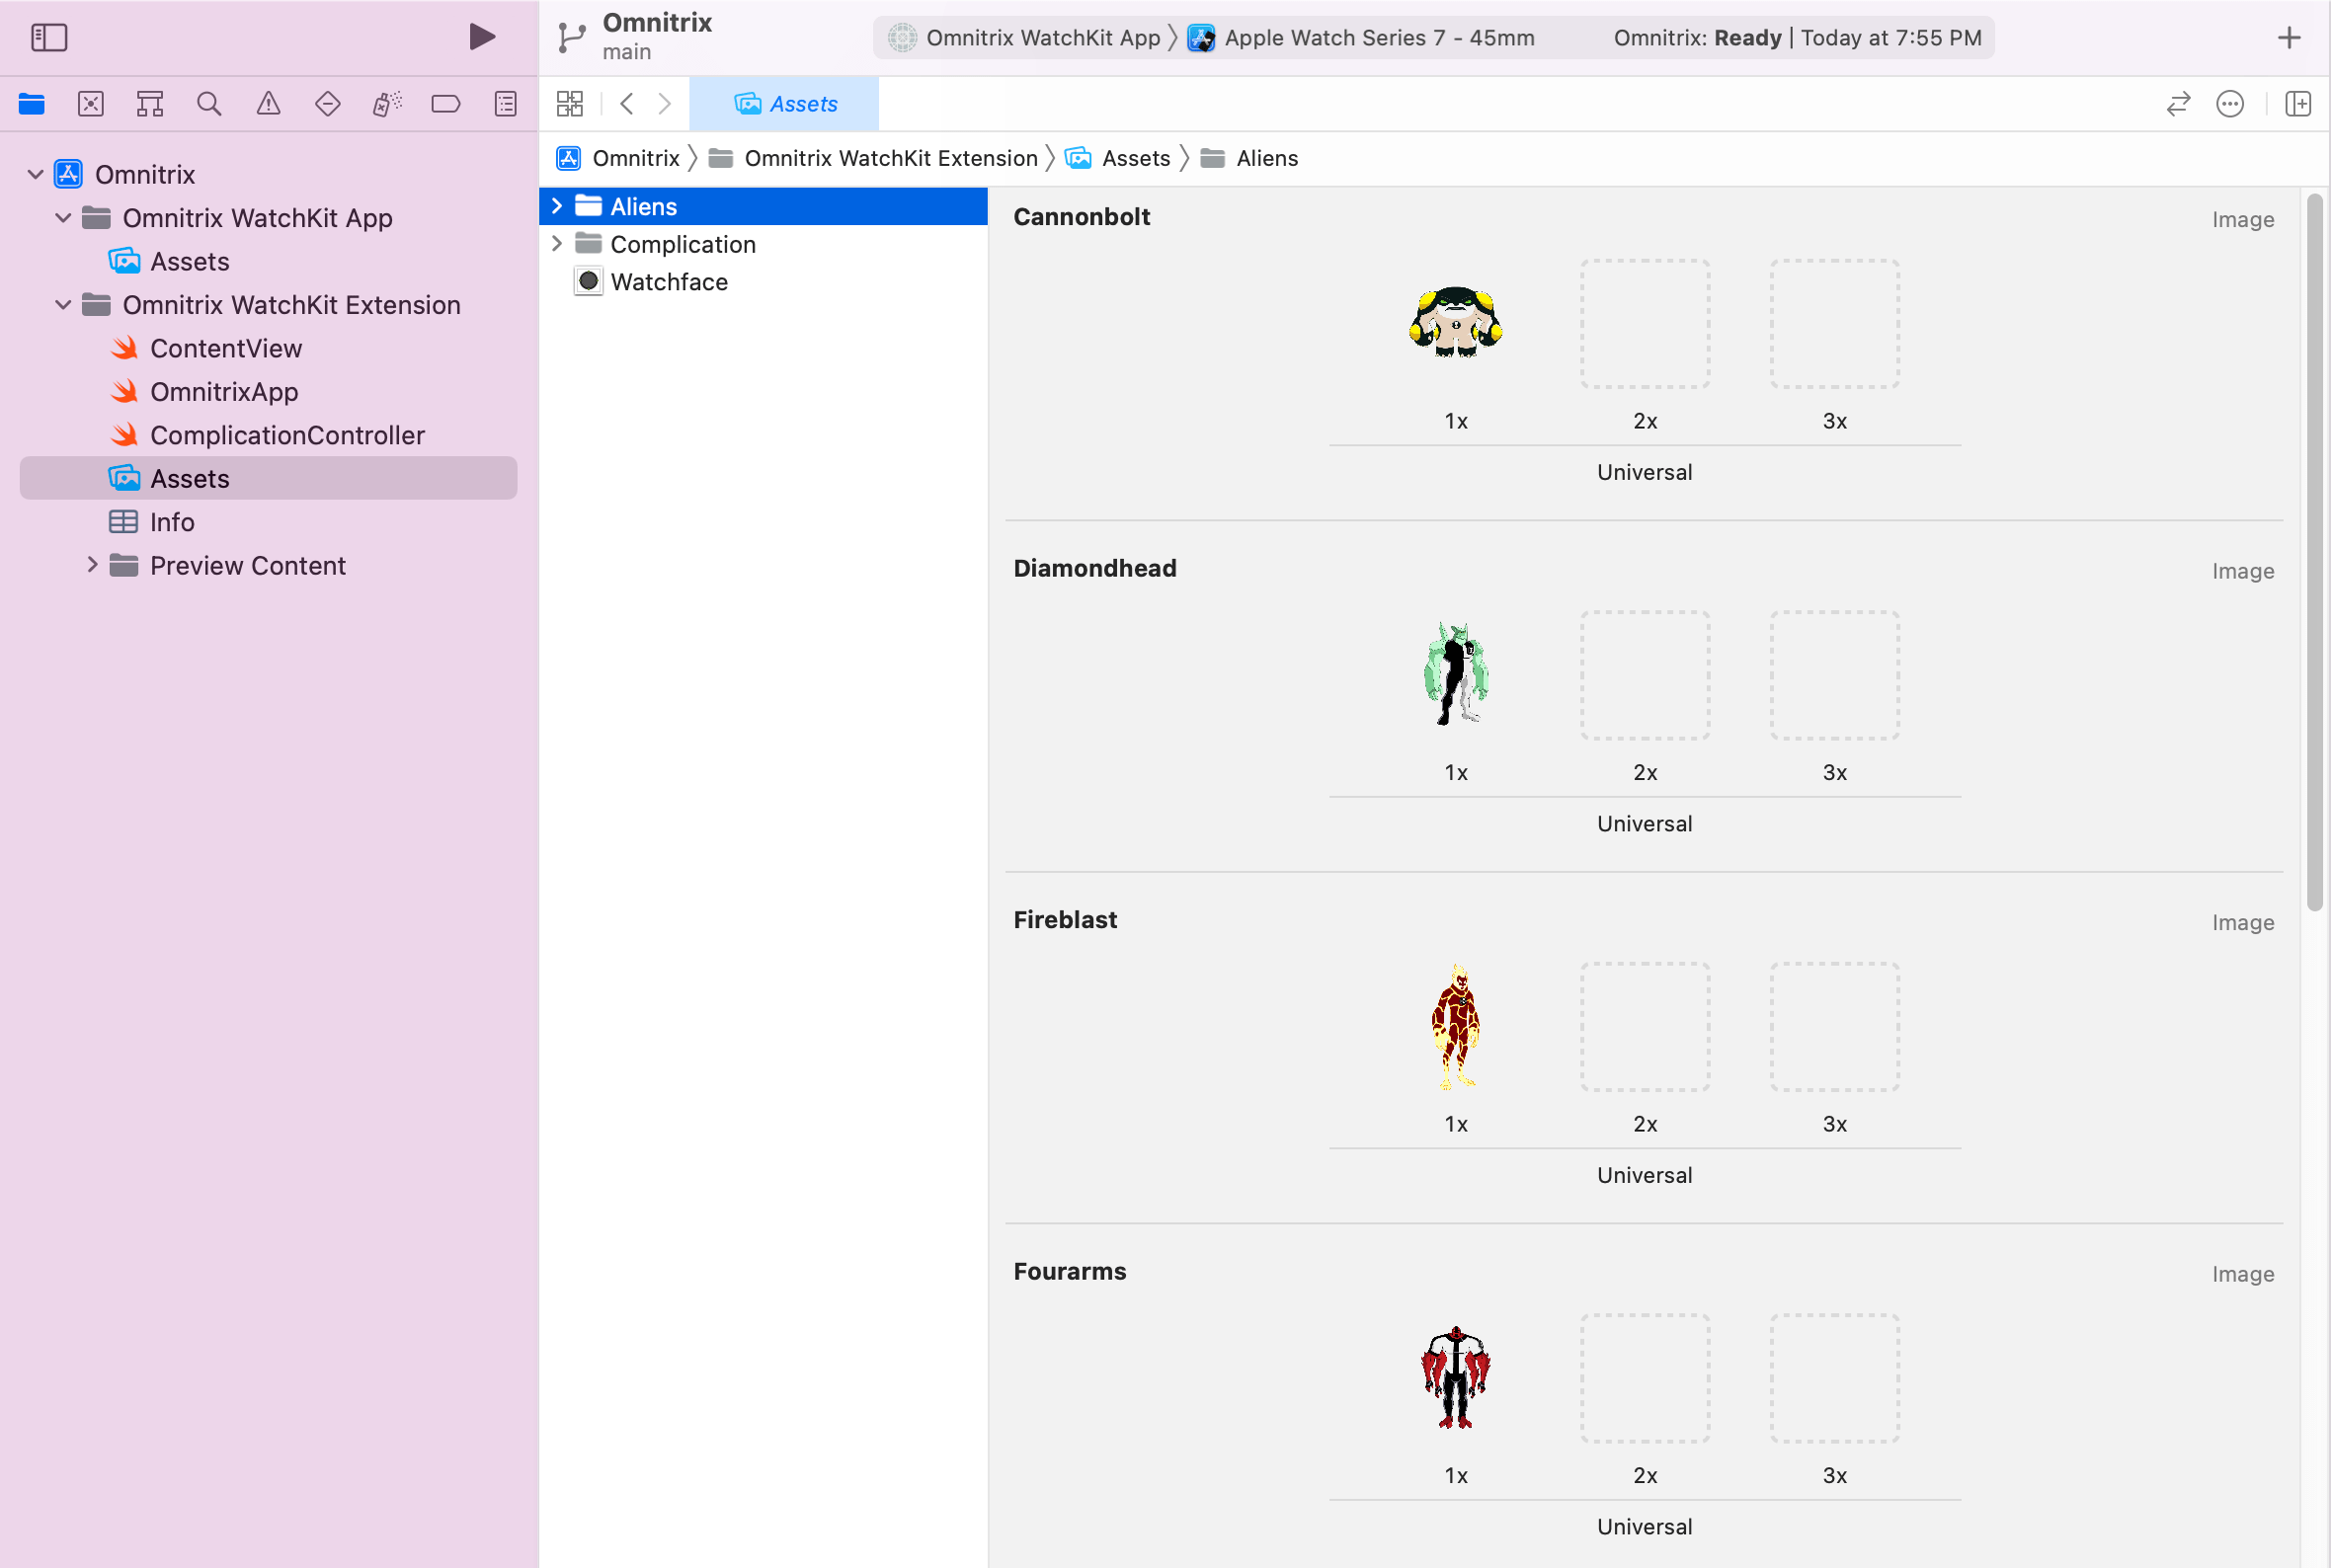Image resolution: width=2331 pixels, height=1568 pixels.
Task: Go back in editor history
Action: [627, 104]
